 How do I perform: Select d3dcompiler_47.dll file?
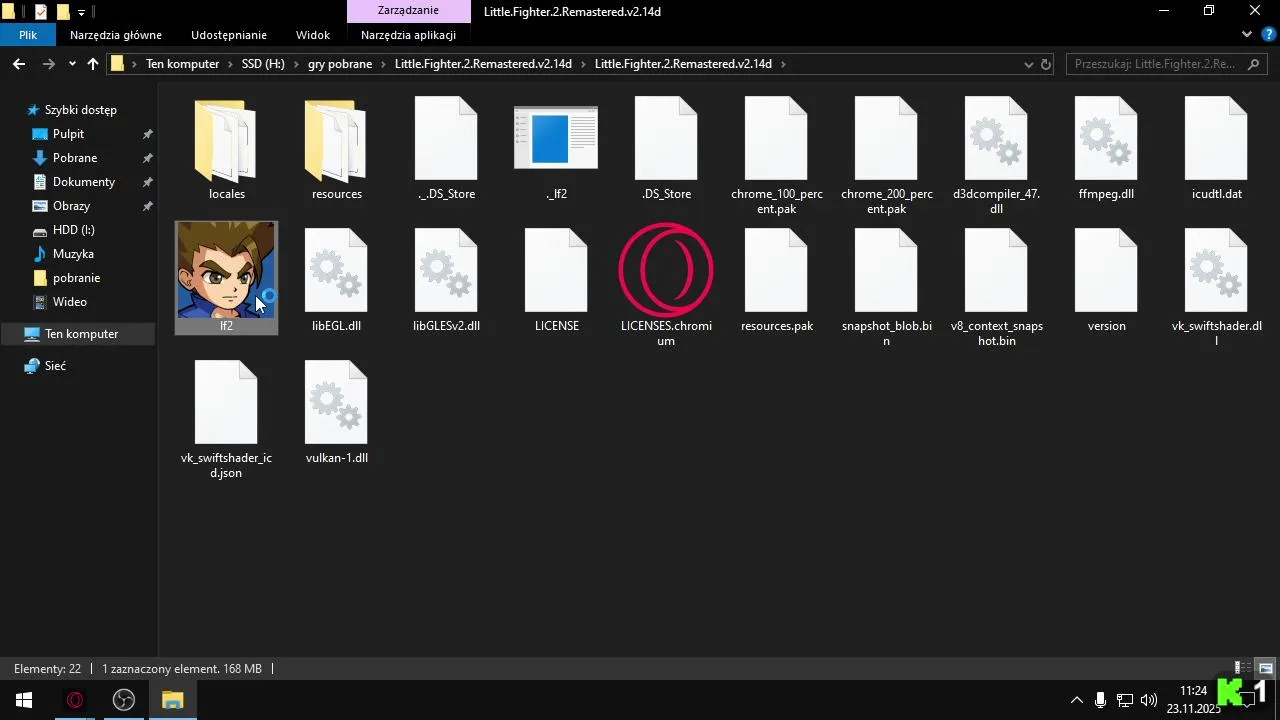(996, 157)
